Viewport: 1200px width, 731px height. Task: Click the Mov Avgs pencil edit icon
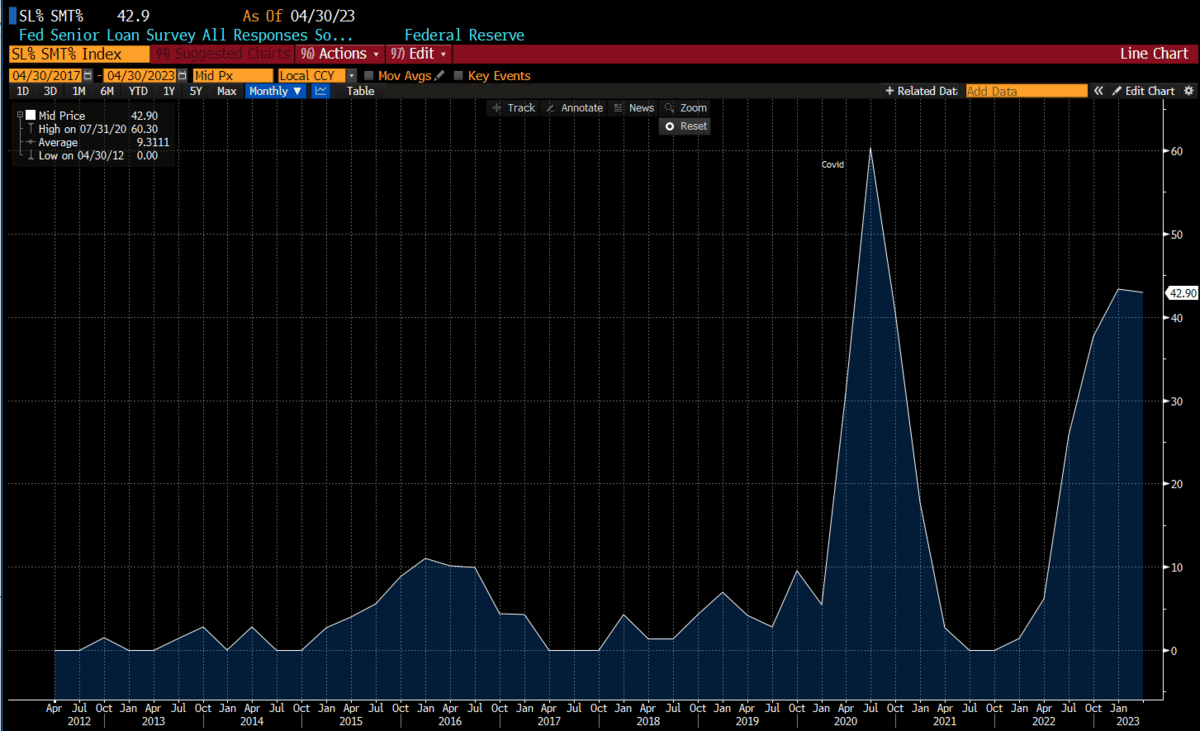click(440, 76)
